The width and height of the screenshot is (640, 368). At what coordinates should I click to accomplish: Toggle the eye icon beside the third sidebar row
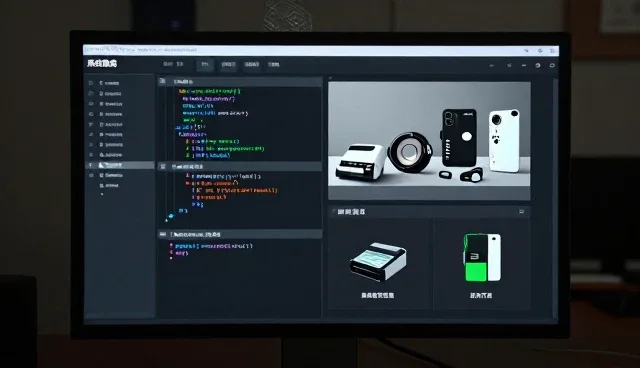click(x=91, y=104)
